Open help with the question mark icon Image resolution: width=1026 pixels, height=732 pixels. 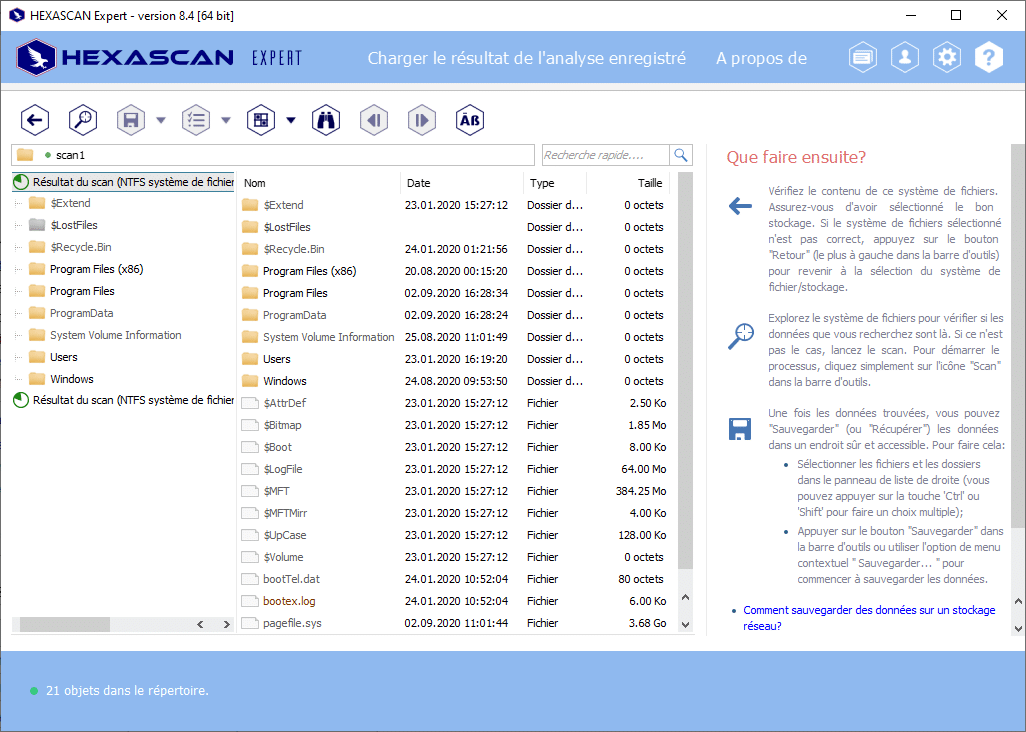989,58
